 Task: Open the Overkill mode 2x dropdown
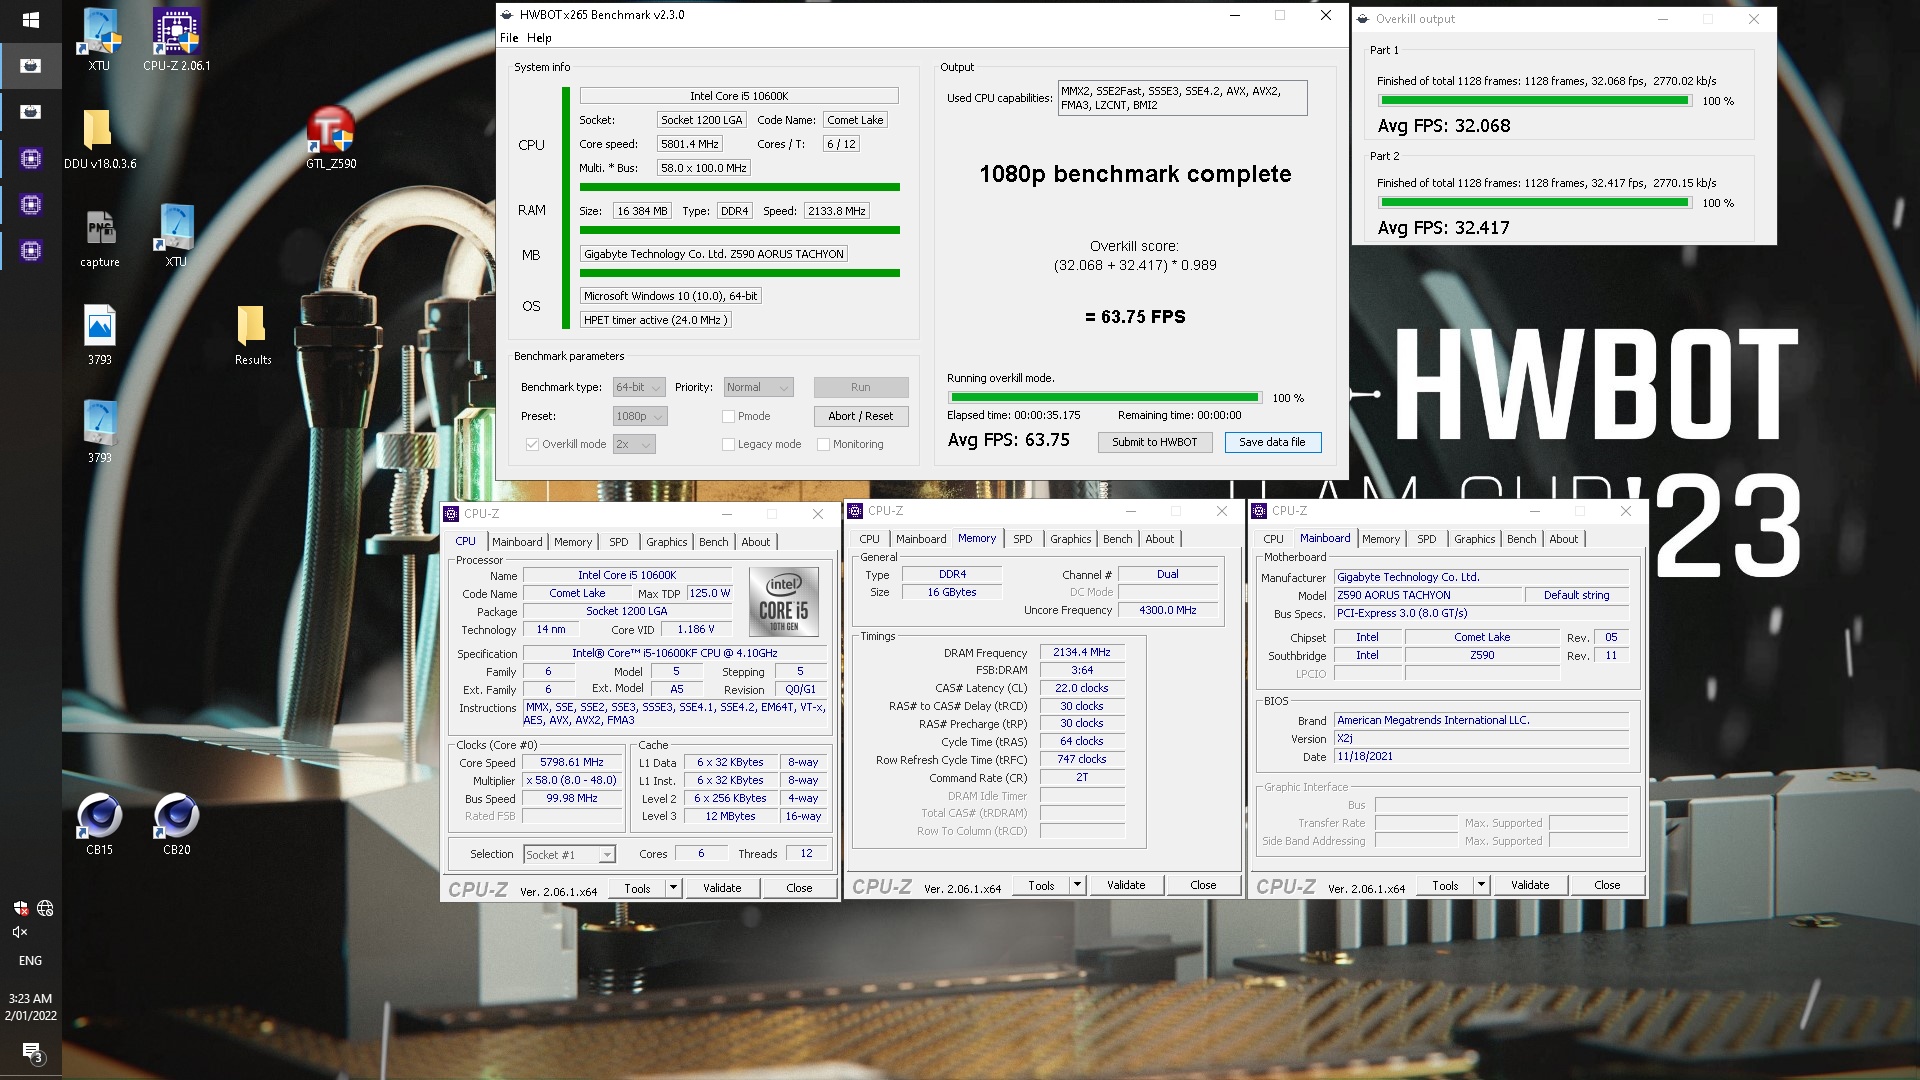point(634,444)
